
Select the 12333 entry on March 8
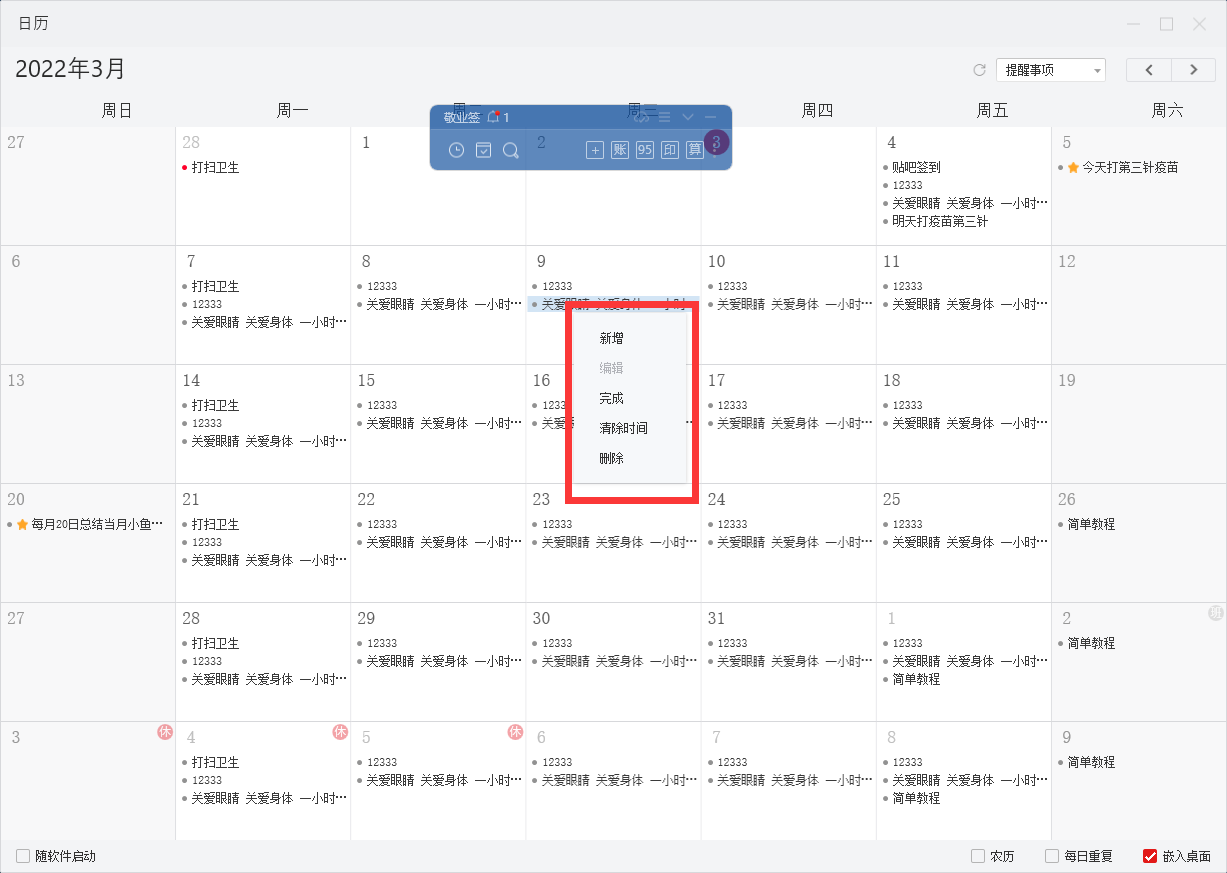(381, 287)
